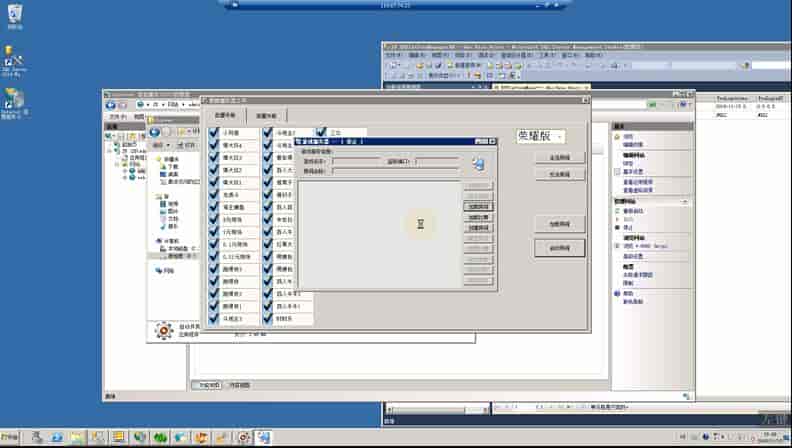
Task: Click the gear icon in the Explorer details pane
Action: tap(163, 330)
